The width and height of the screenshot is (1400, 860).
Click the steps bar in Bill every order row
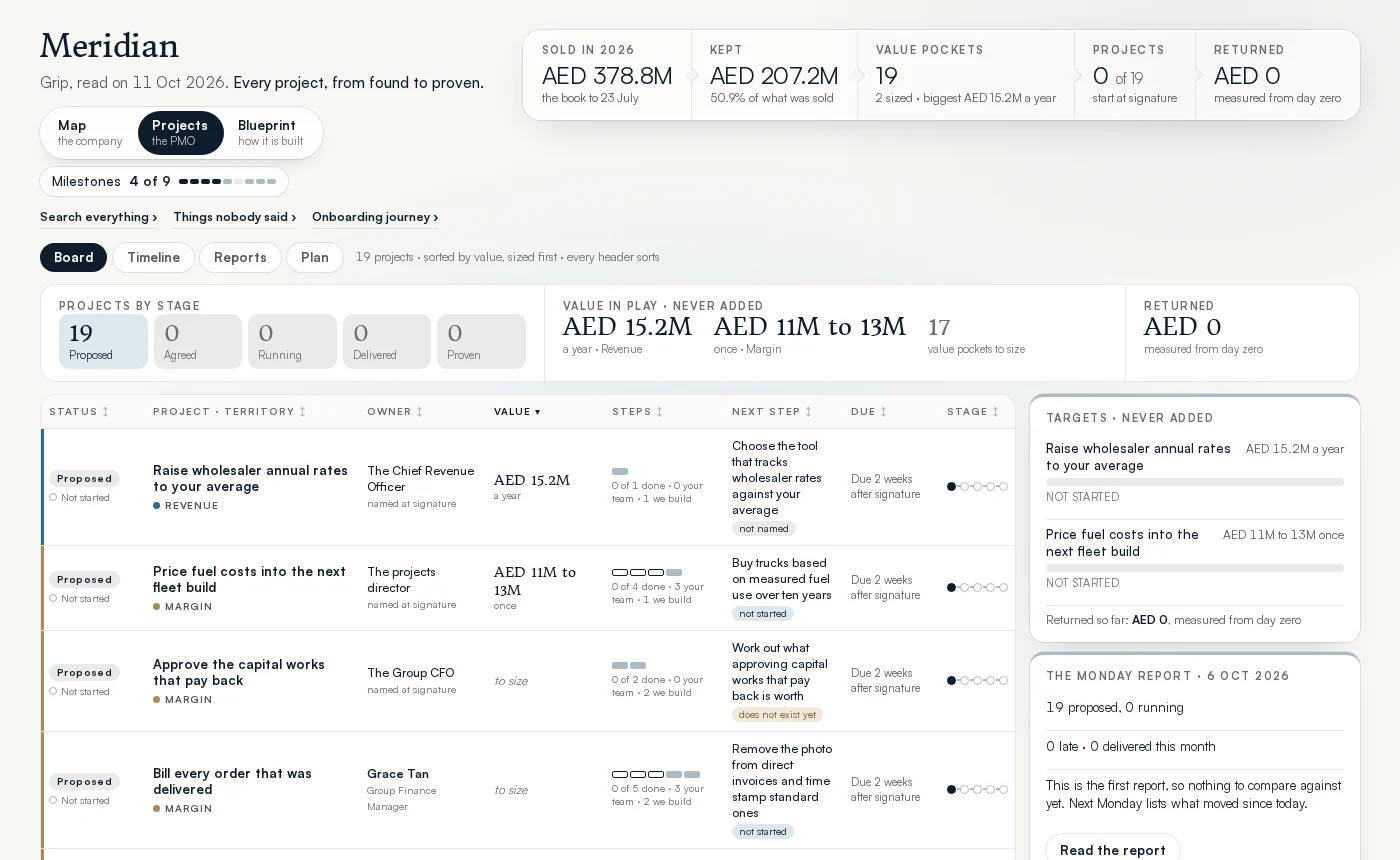(x=656, y=774)
